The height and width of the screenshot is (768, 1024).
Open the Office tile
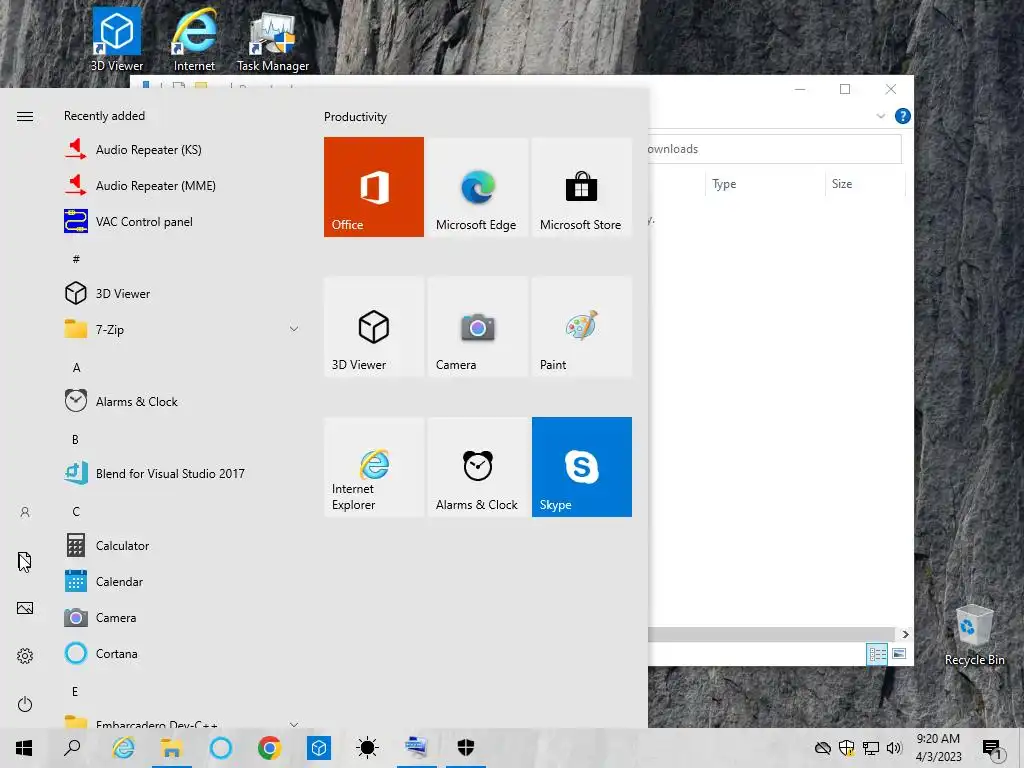pyautogui.click(x=374, y=187)
